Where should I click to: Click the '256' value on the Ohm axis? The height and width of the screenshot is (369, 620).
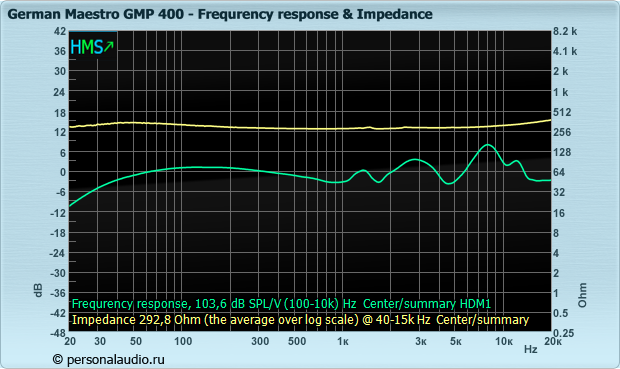pos(562,132)
